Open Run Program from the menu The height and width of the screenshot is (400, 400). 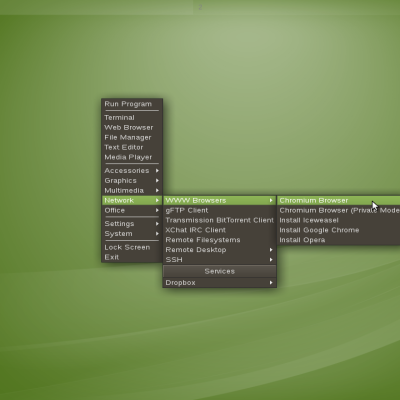(x=132, y=104)
